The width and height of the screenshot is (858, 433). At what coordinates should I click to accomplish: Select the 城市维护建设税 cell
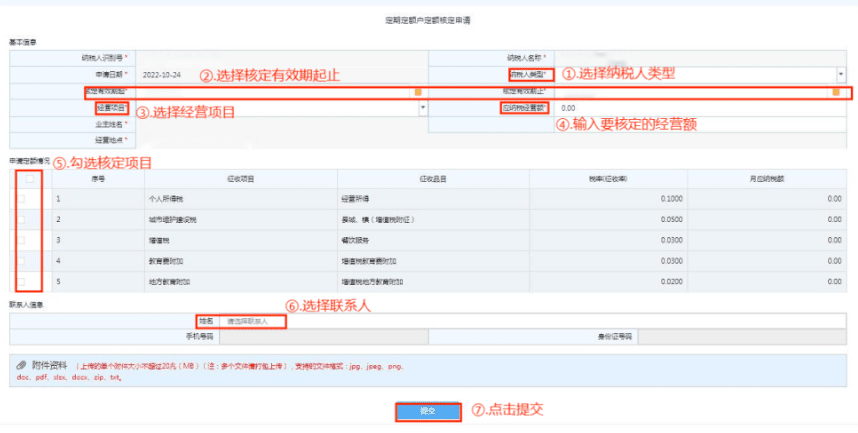241,220
